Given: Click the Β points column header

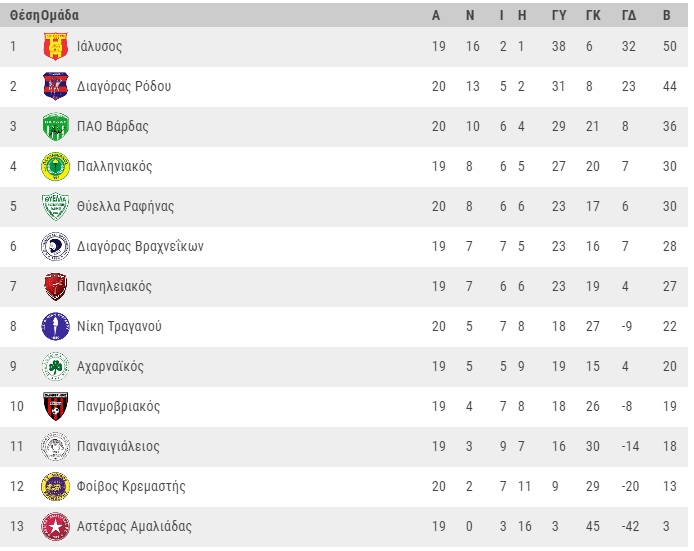Looking at the screenshot, I should click(x=667, y=16).
